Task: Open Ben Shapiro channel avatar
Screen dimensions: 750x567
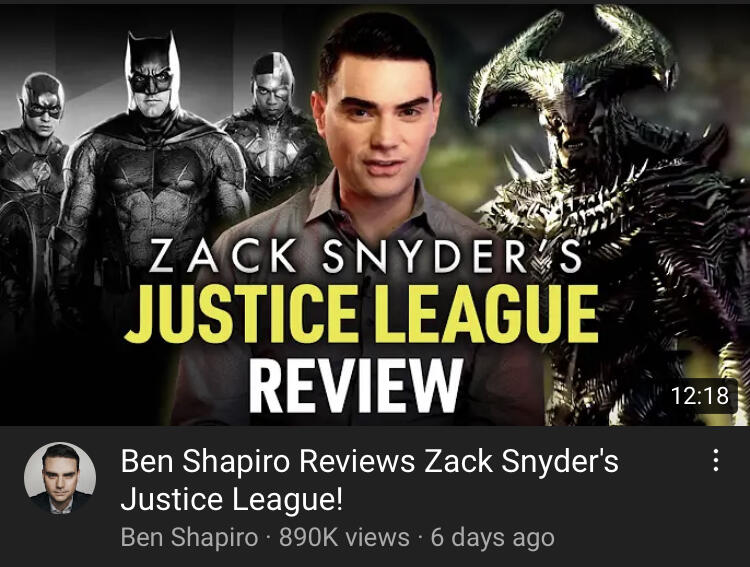Action: (x=60, y=478)
